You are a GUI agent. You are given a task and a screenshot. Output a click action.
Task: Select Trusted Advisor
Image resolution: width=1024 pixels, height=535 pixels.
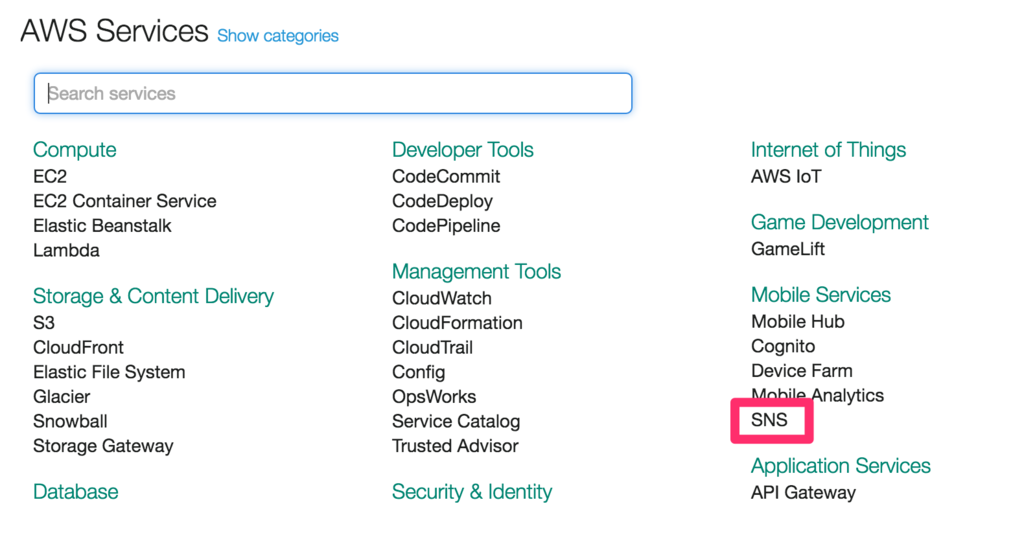(455, 446)
